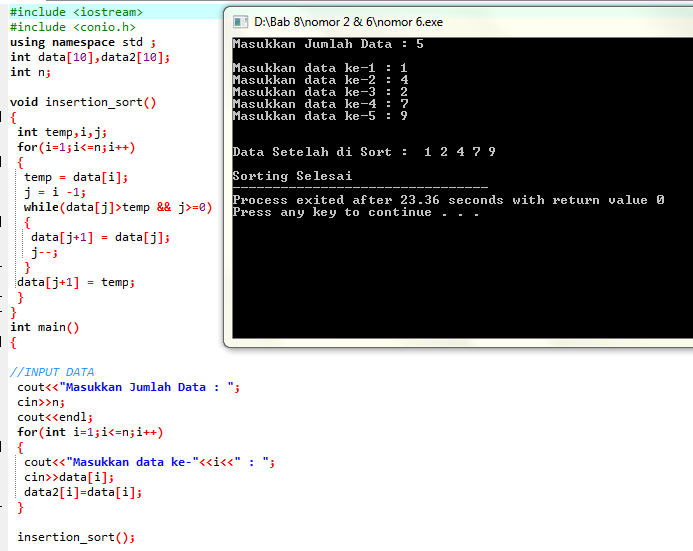Image resolution: width=693 pixels, height=551 pixels.
Task: Select the '#include <conio.h>' line
Action: click(72, 27)
